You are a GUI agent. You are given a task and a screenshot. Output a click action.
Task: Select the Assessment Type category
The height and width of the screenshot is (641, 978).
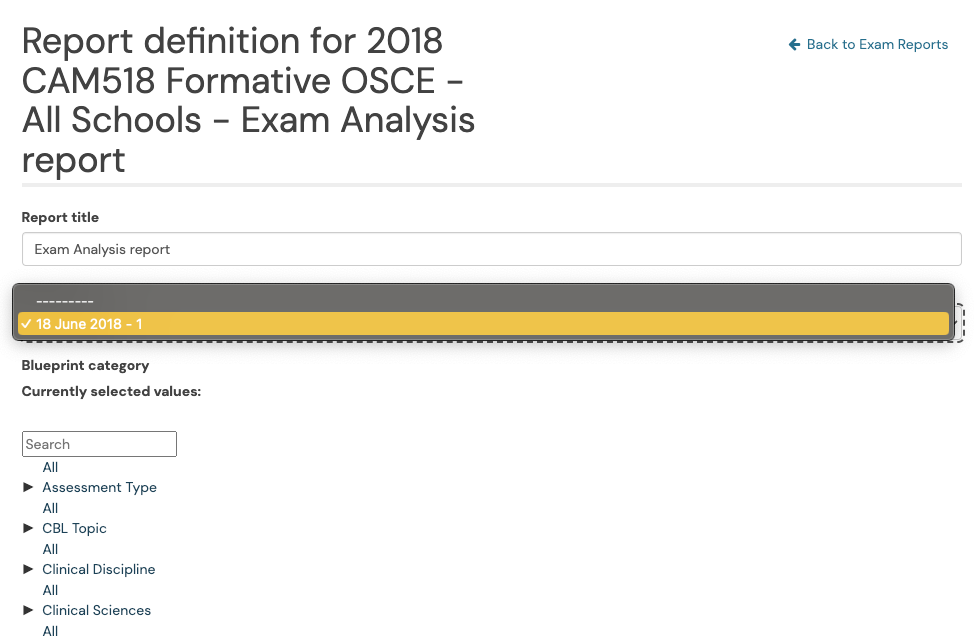tap(99, 488)
